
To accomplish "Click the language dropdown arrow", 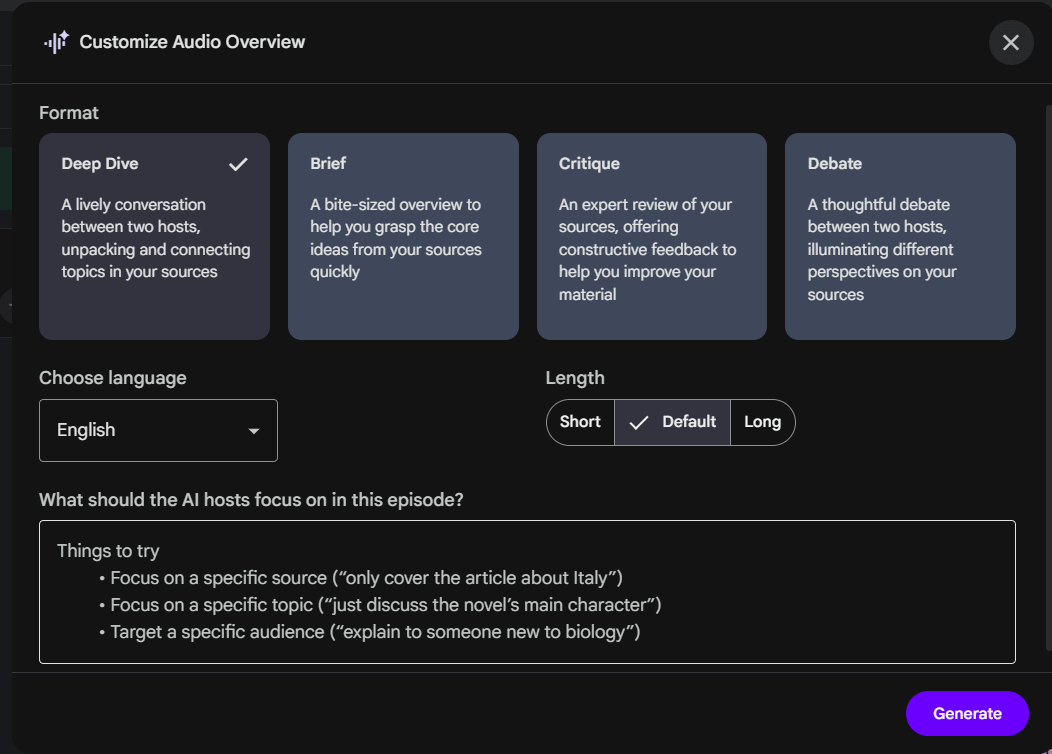I will (x=254, y=431).
